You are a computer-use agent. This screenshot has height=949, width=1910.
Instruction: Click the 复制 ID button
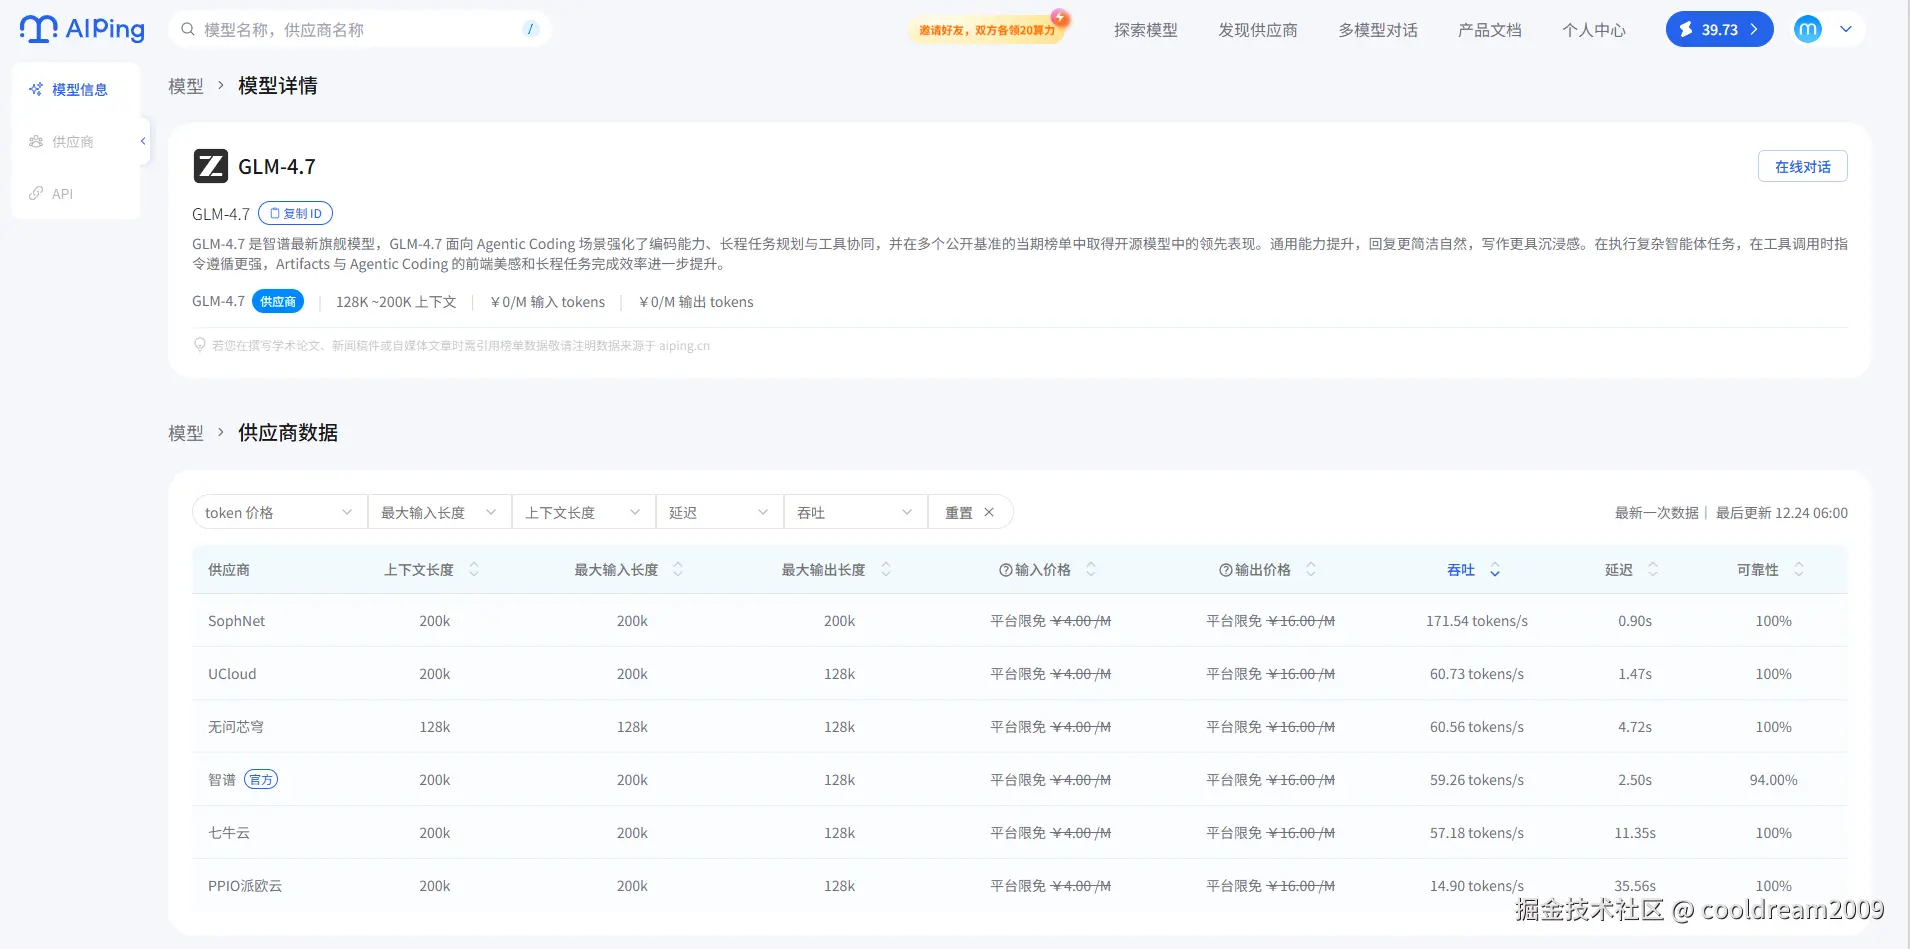tap(295, 213)
